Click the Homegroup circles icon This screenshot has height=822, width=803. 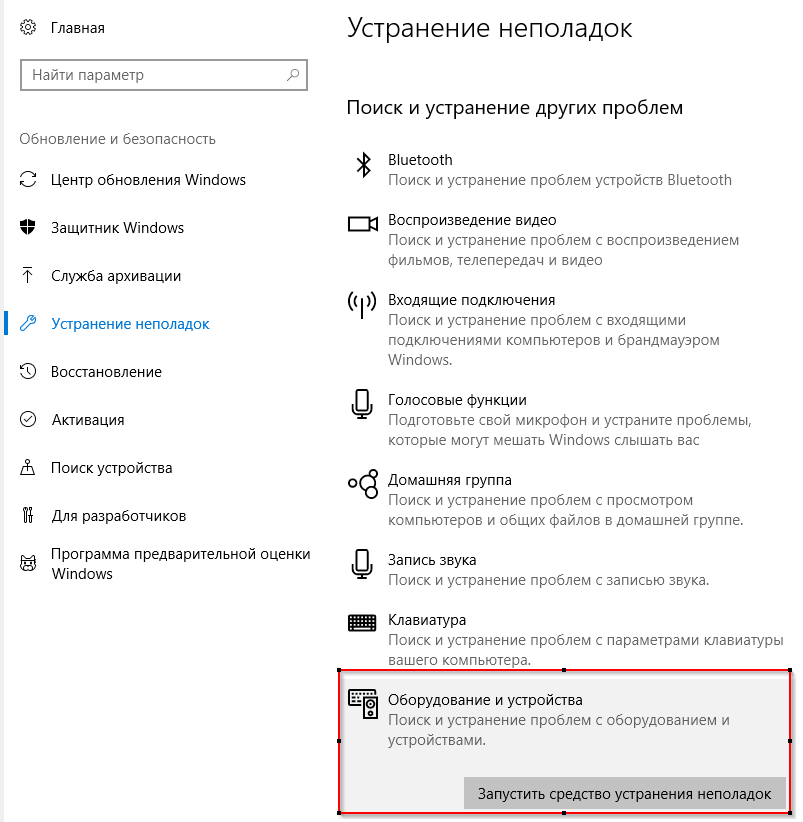(363, 484)
